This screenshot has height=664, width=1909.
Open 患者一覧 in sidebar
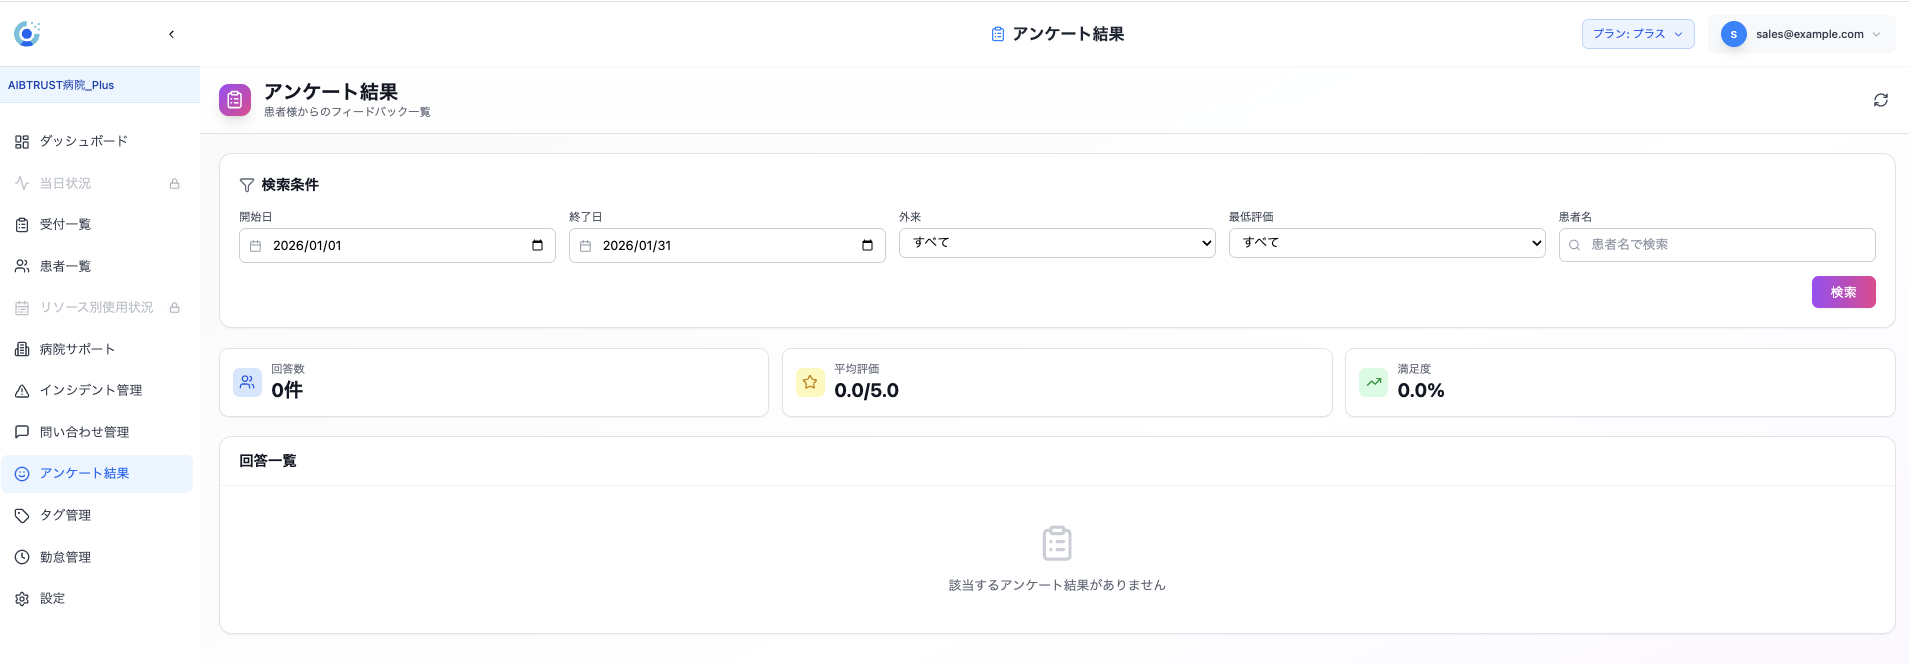(x=97, y=266)
